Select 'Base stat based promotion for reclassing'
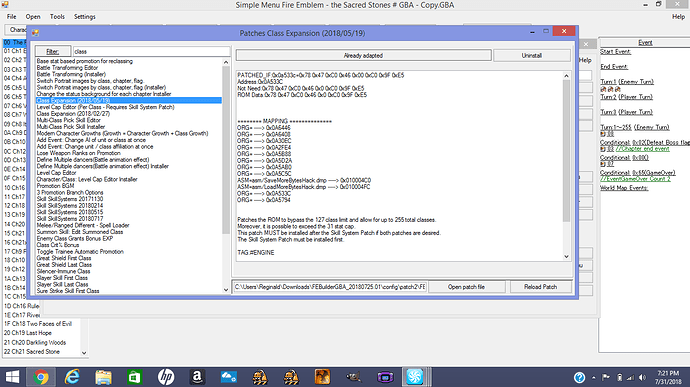 coord(84,61)
